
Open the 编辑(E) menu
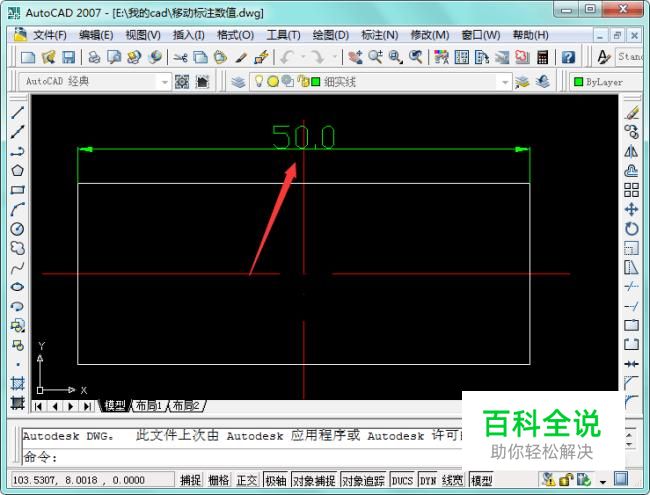coord(96,35)
